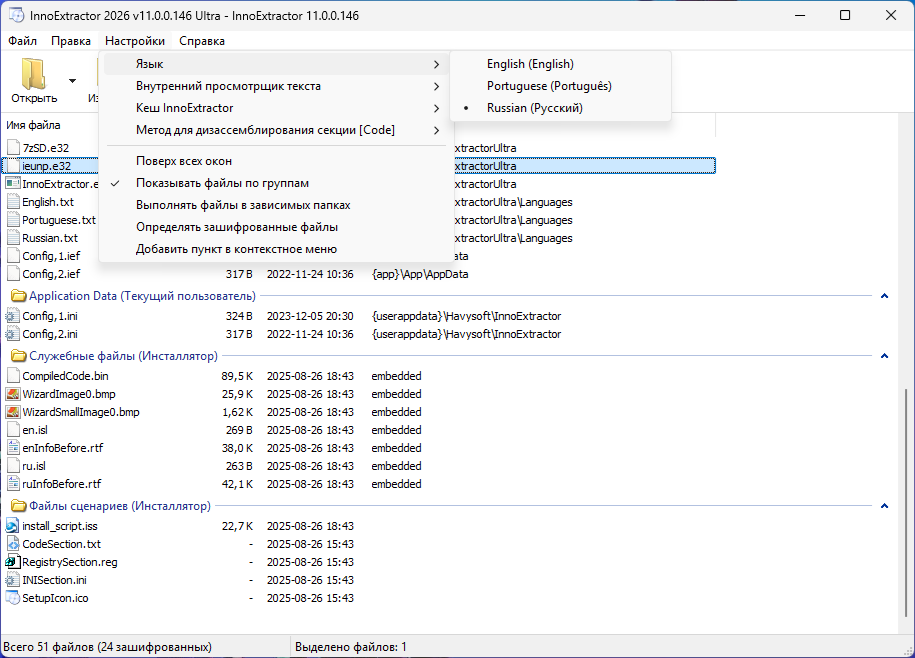
Task: Click the Open folder toolbar icon
Action: pos(33,74)
